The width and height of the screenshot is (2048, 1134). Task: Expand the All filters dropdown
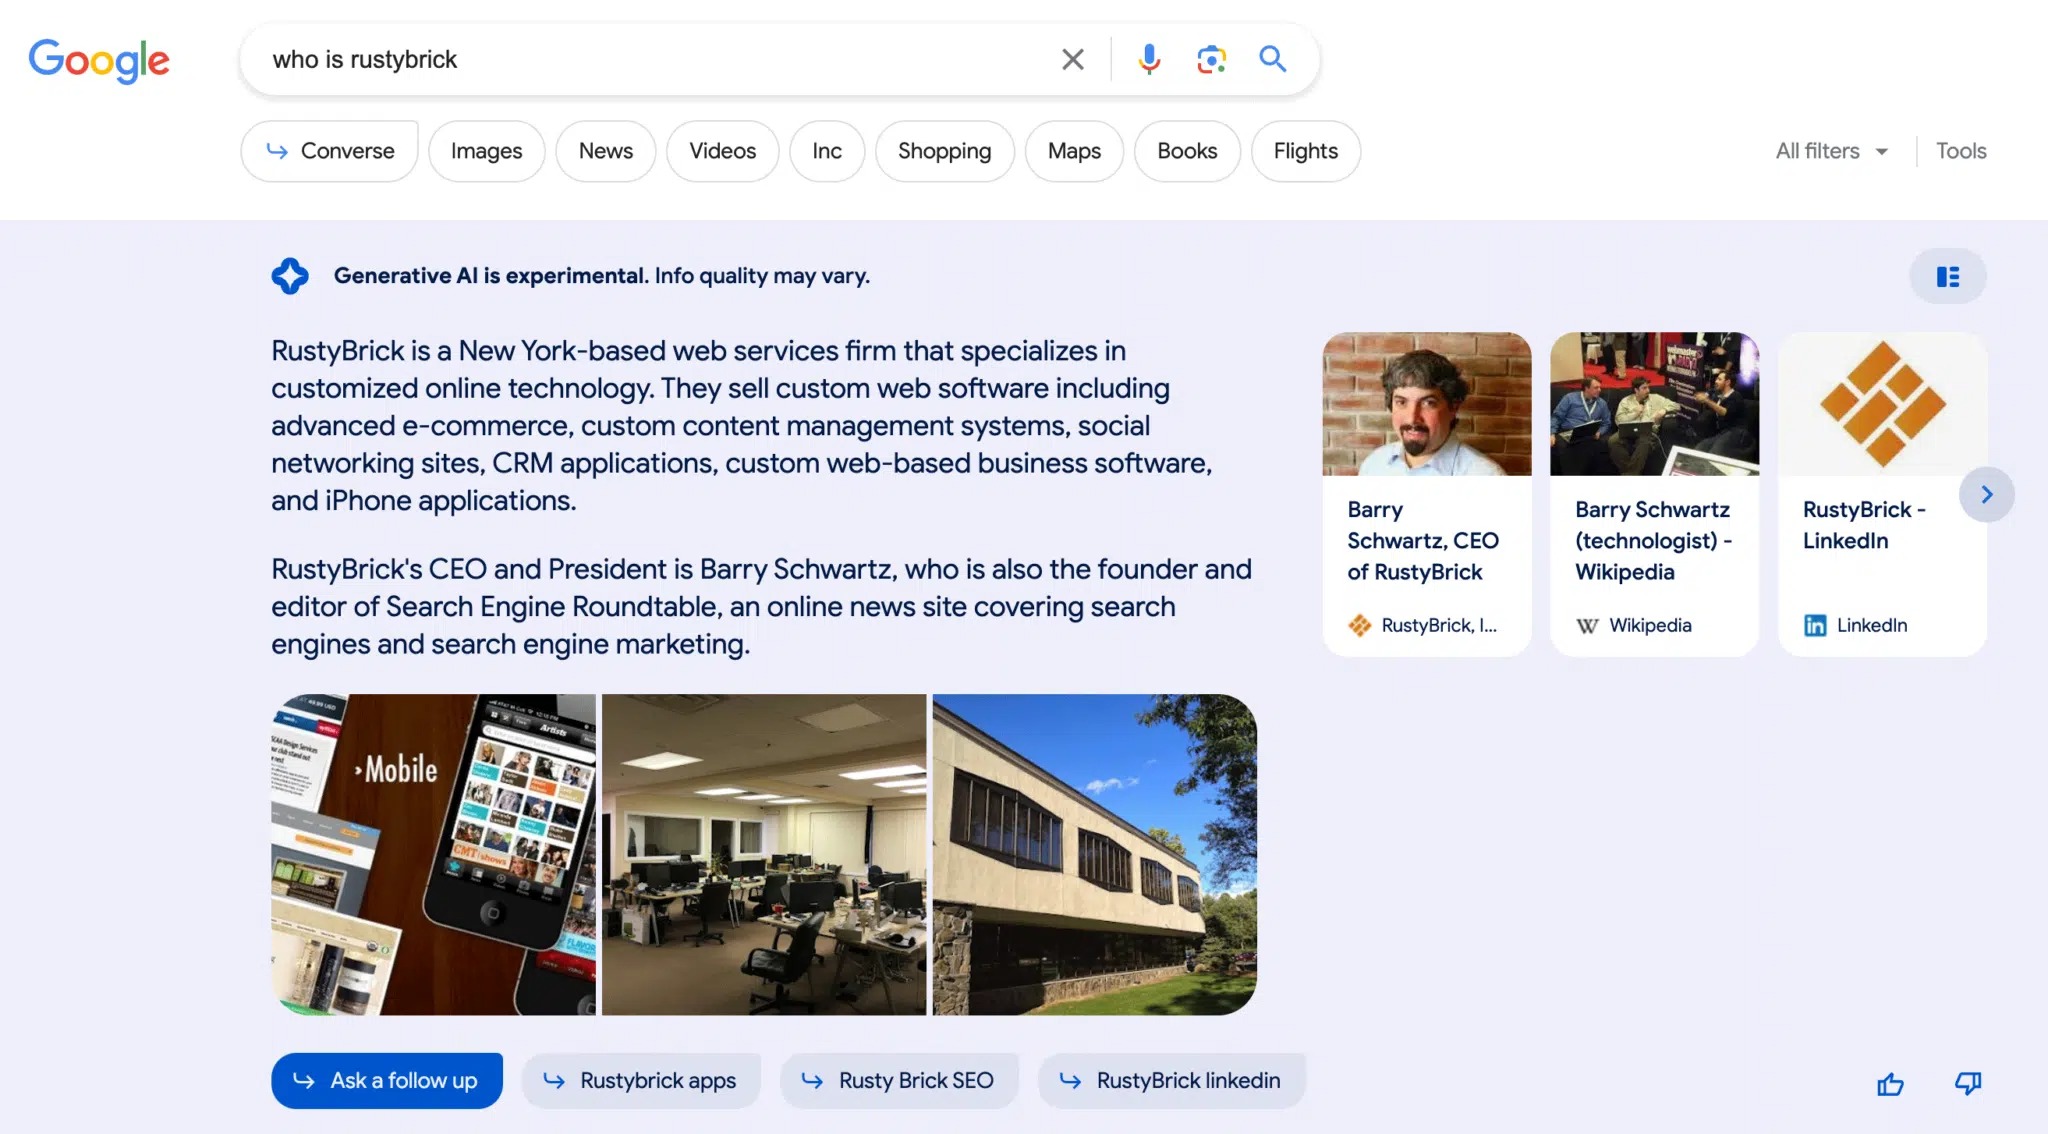coord(1831,151)
